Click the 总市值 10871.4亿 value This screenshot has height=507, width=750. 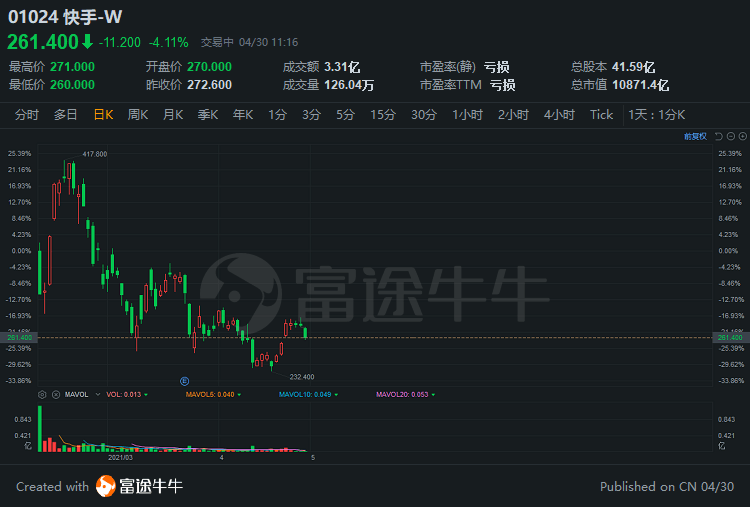click(640, 85)
